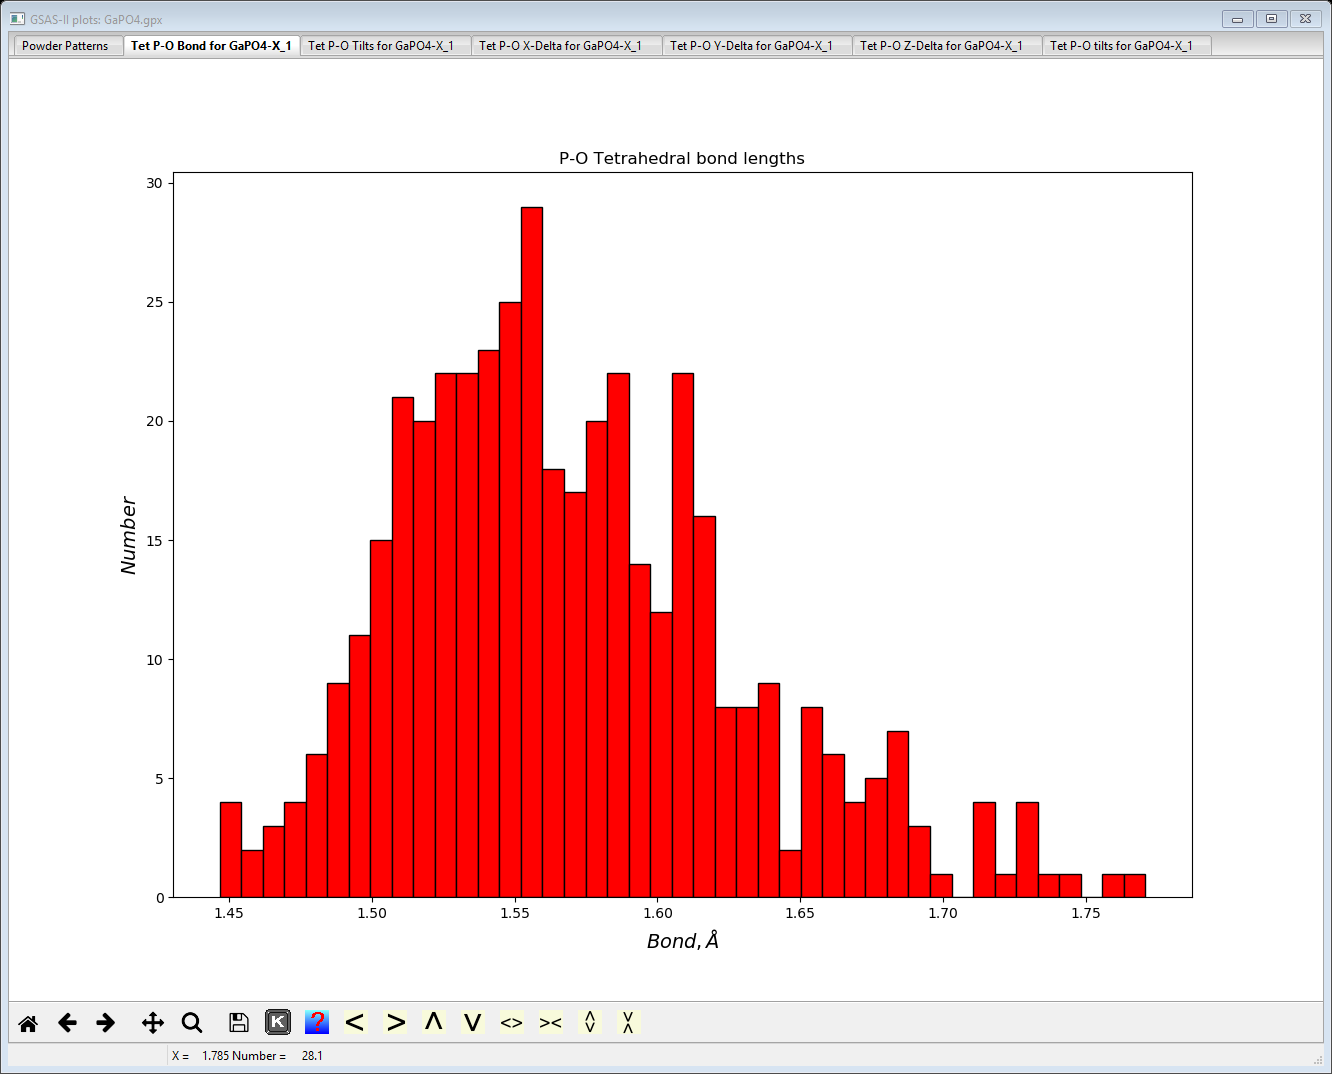Screen dimensions: 1332x1074
Task: Reset plot view with Home icon
Action: 28,1023
